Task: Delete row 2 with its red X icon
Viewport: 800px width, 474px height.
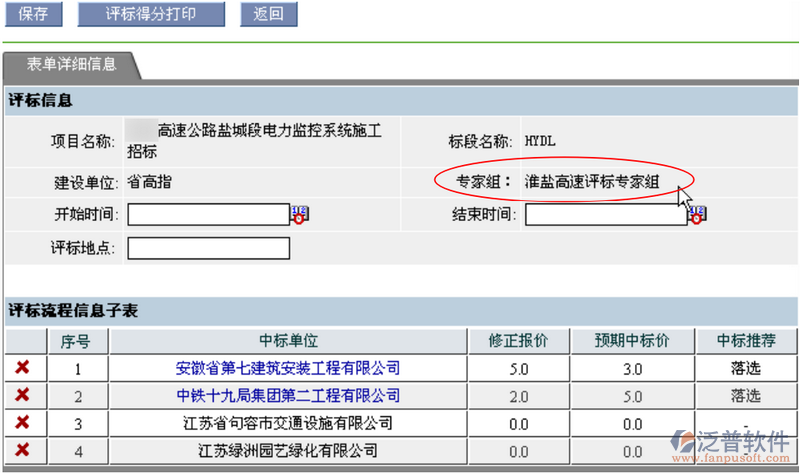Action: pyautogui.click(x=22, y=396)
